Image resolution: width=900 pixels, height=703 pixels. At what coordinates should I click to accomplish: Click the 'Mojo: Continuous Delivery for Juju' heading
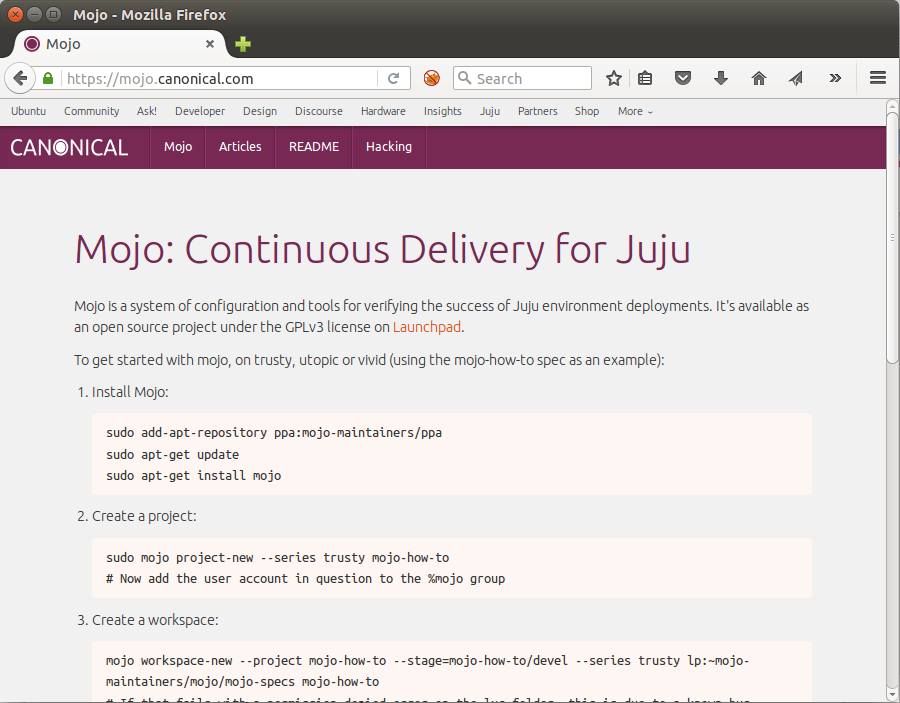[x=382, y=250]
